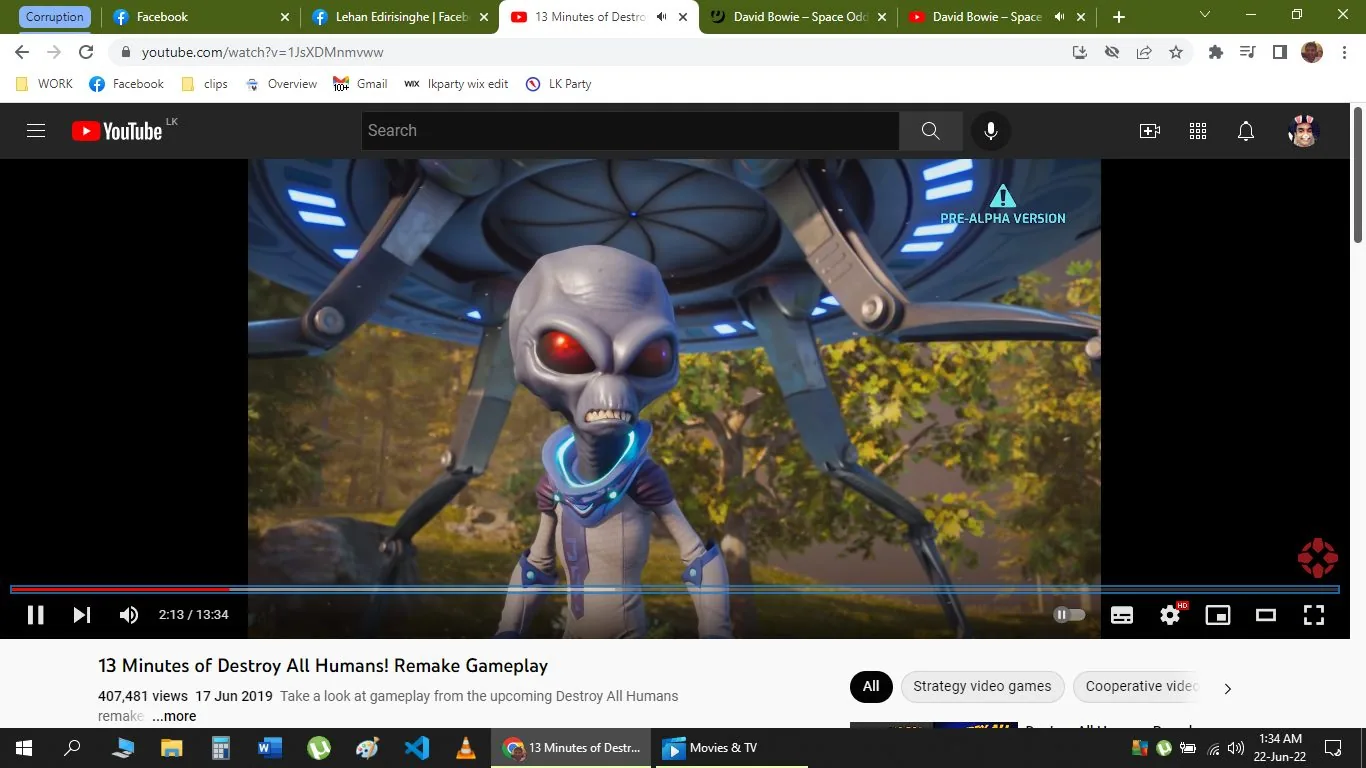This screenshot has height=768, width=1366.
Task: Select the Strategy video games filter chip
Action: (981, 687)
